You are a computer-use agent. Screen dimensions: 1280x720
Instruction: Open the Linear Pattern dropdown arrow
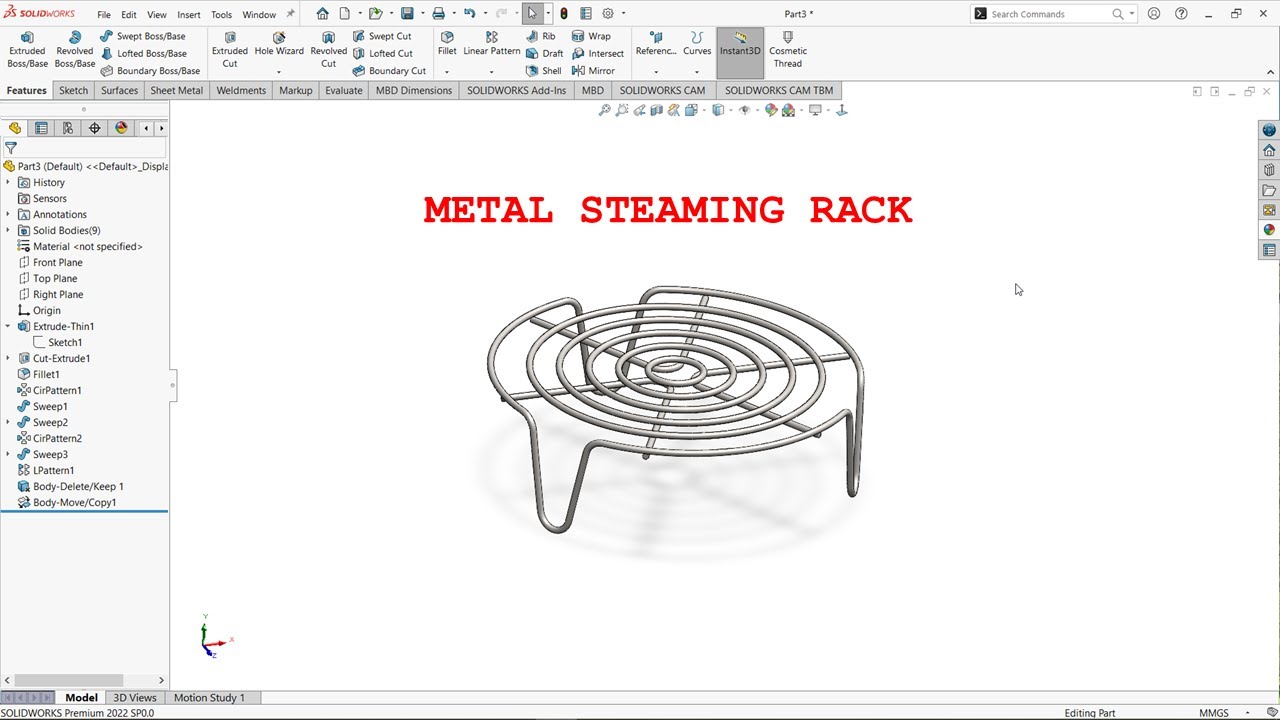(491, 72)
